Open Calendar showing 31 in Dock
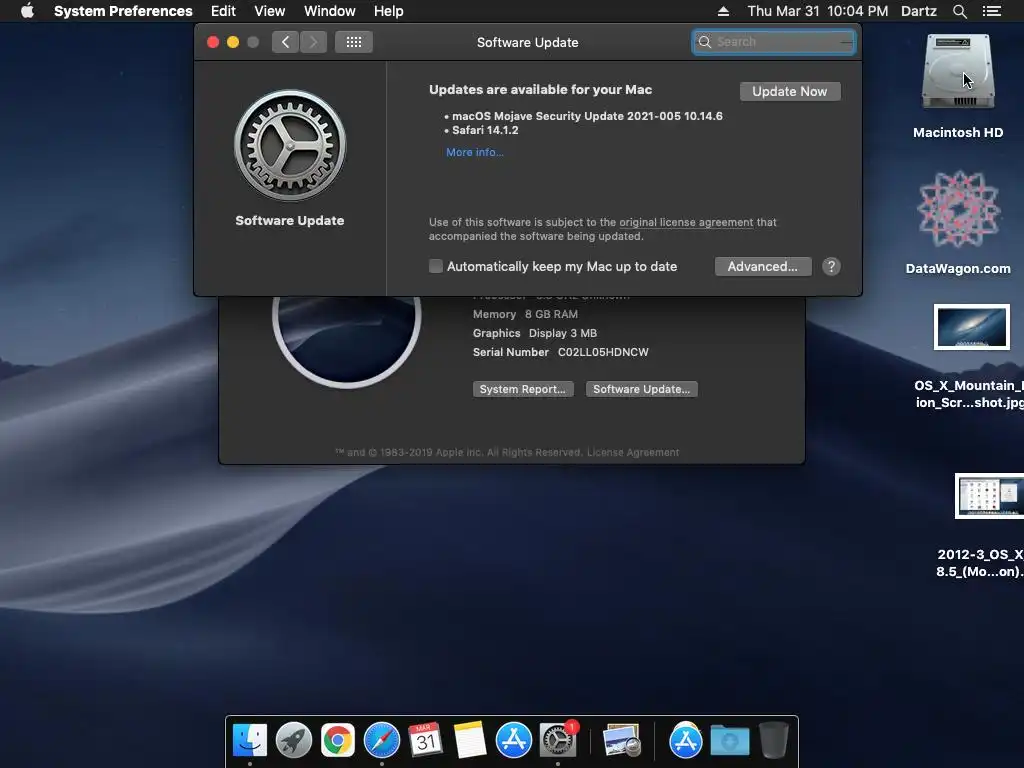The height and width of the screenshot is (768, 1024). click(x=425, y=741)
